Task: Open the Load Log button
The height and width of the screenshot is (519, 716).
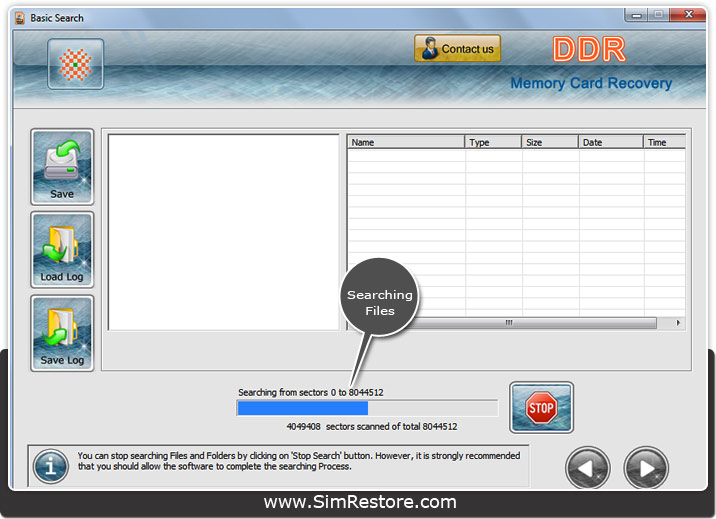Action: 62,250
